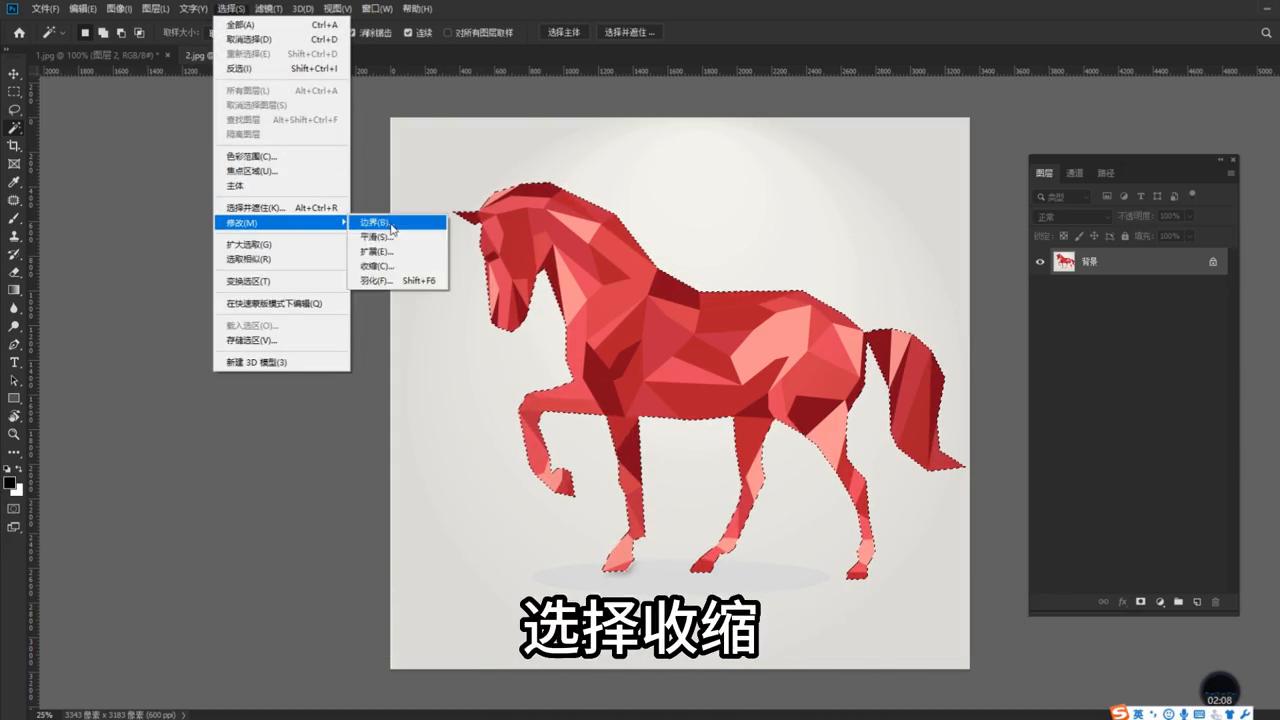
Task: Select the Crop tool
Action: (14, 146)
